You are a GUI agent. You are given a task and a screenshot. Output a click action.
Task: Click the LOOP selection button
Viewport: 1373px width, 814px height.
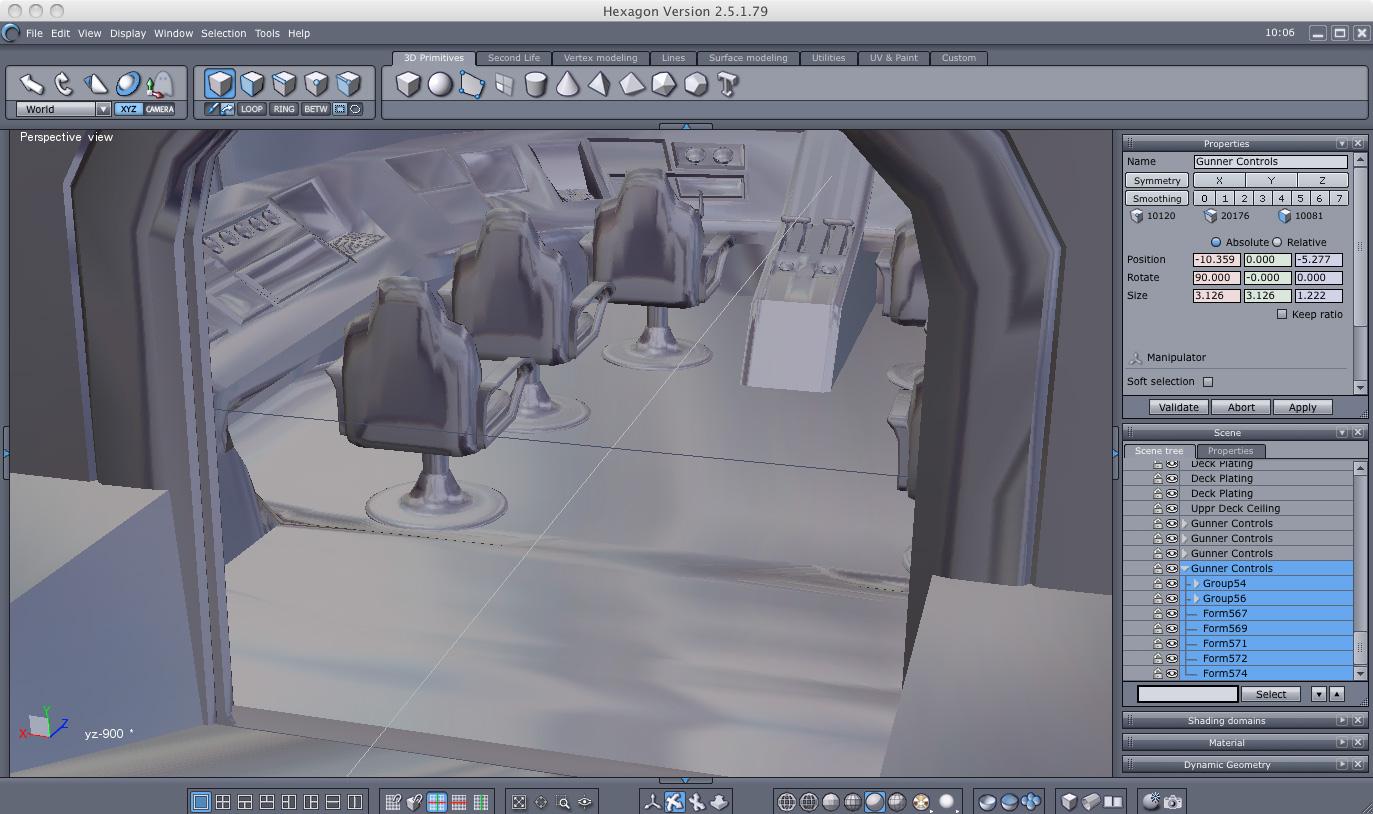[x=252, y=109]
